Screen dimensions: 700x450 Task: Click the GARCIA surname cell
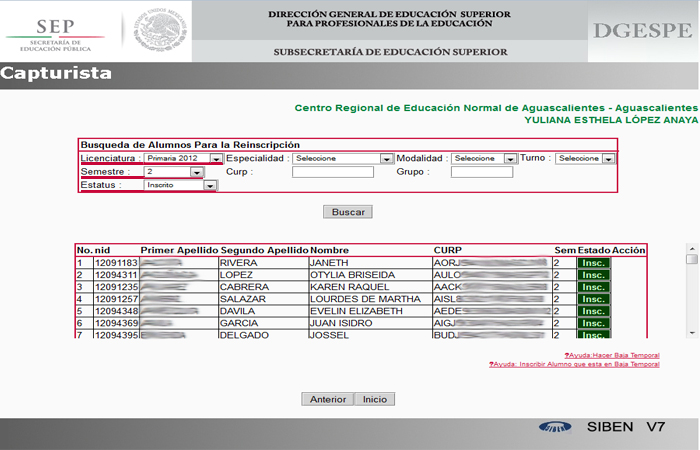(263, 323)
